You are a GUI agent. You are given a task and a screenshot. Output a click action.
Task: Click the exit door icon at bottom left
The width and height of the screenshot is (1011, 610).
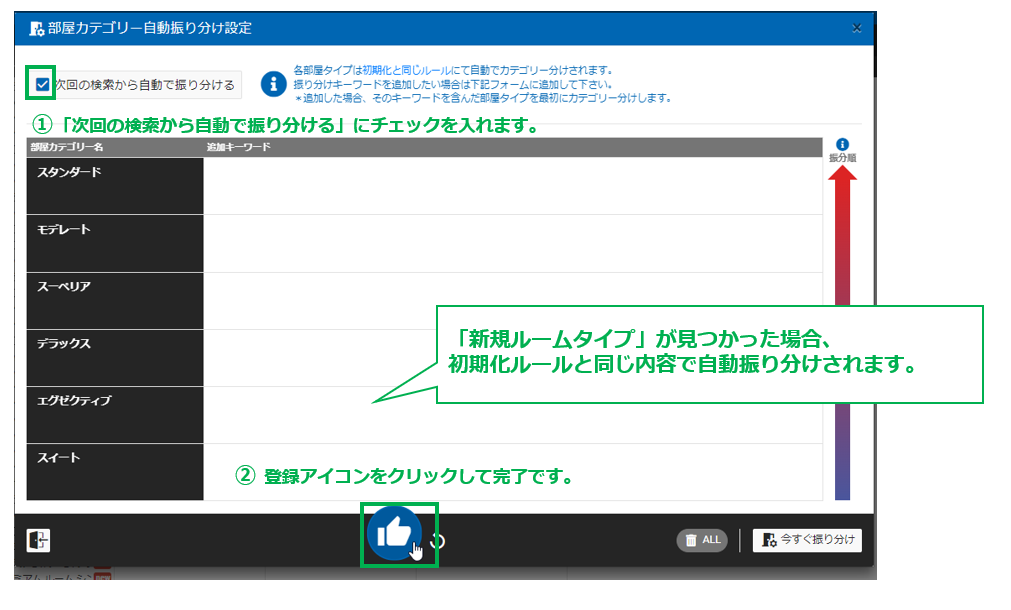pos(39,540)
